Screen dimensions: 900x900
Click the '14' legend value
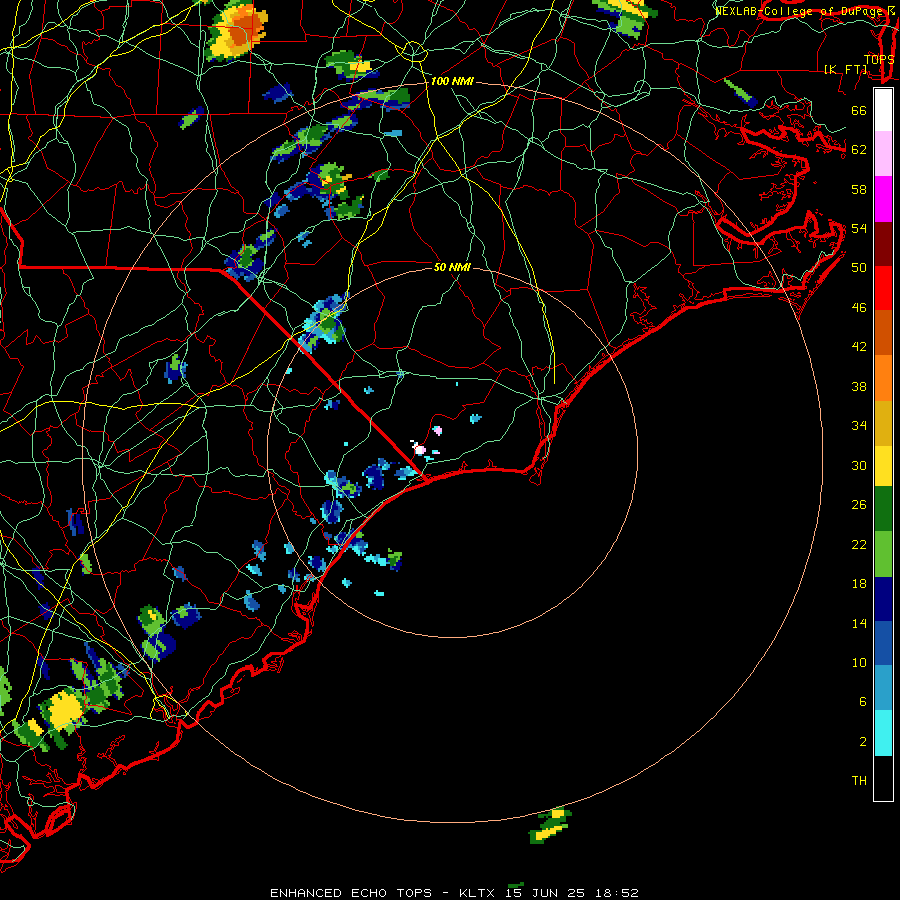859,623
